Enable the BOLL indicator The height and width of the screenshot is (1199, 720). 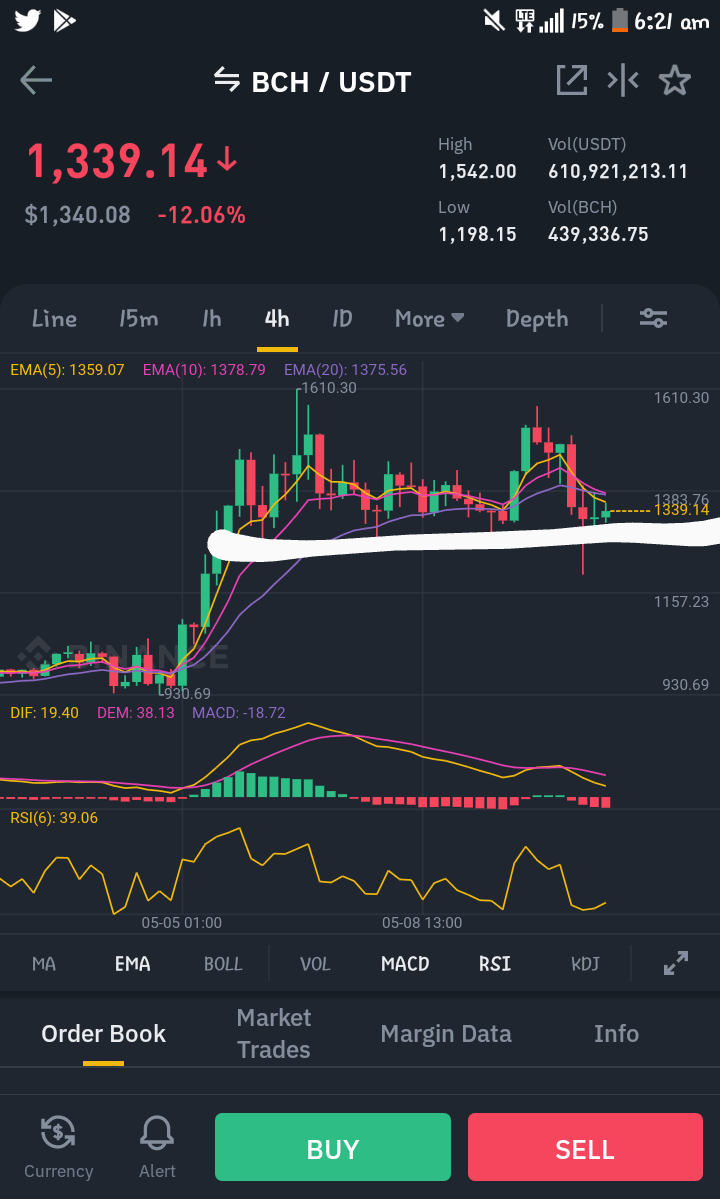(223, 963)
